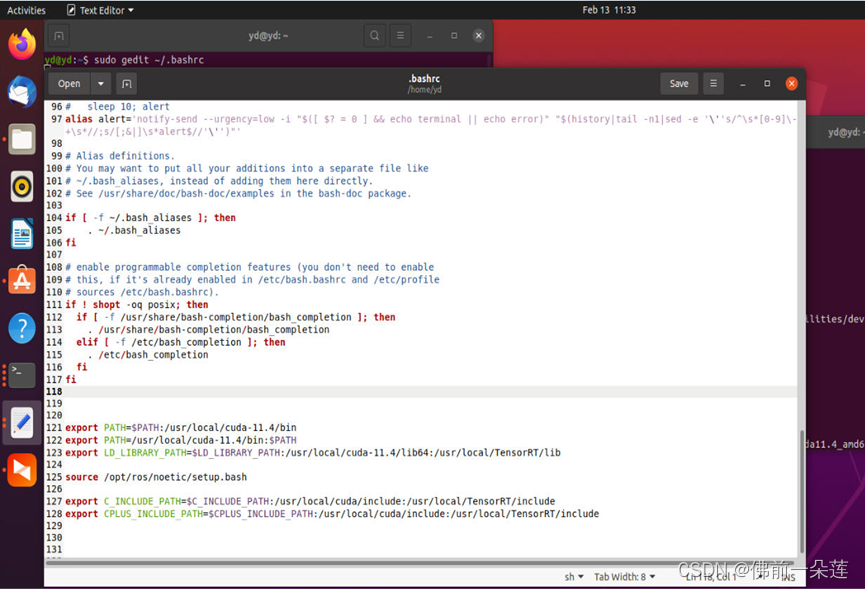The image size is (865, 589).
Task: Click the C_INCLUDE_PATH export line
Action: [x=310, y=501]
